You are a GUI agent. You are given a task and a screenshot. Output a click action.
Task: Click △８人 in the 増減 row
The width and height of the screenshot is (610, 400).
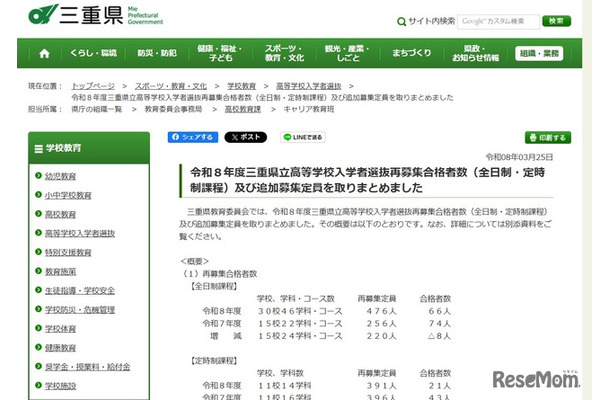[x=439, y=336]
